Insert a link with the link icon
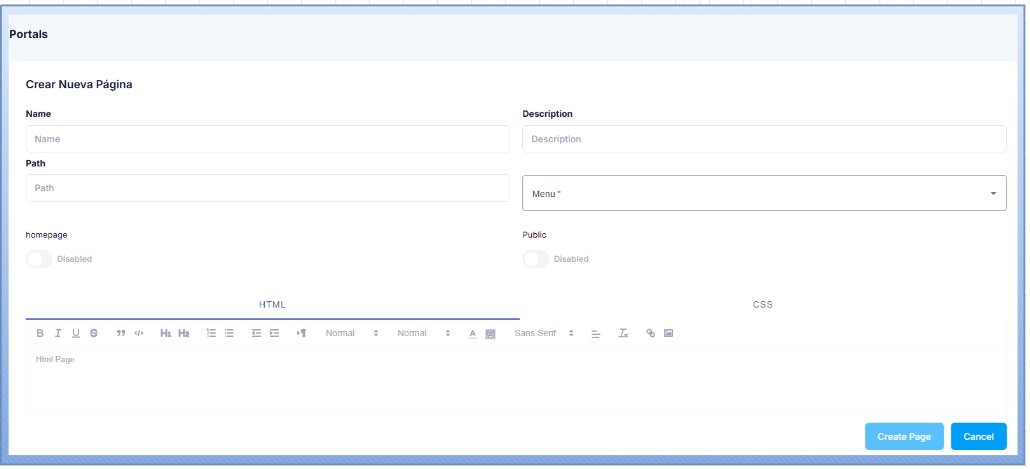Image resolution: width=1030 pixels, height=469 pixels. pyautogui.click(x=650, y=333)
